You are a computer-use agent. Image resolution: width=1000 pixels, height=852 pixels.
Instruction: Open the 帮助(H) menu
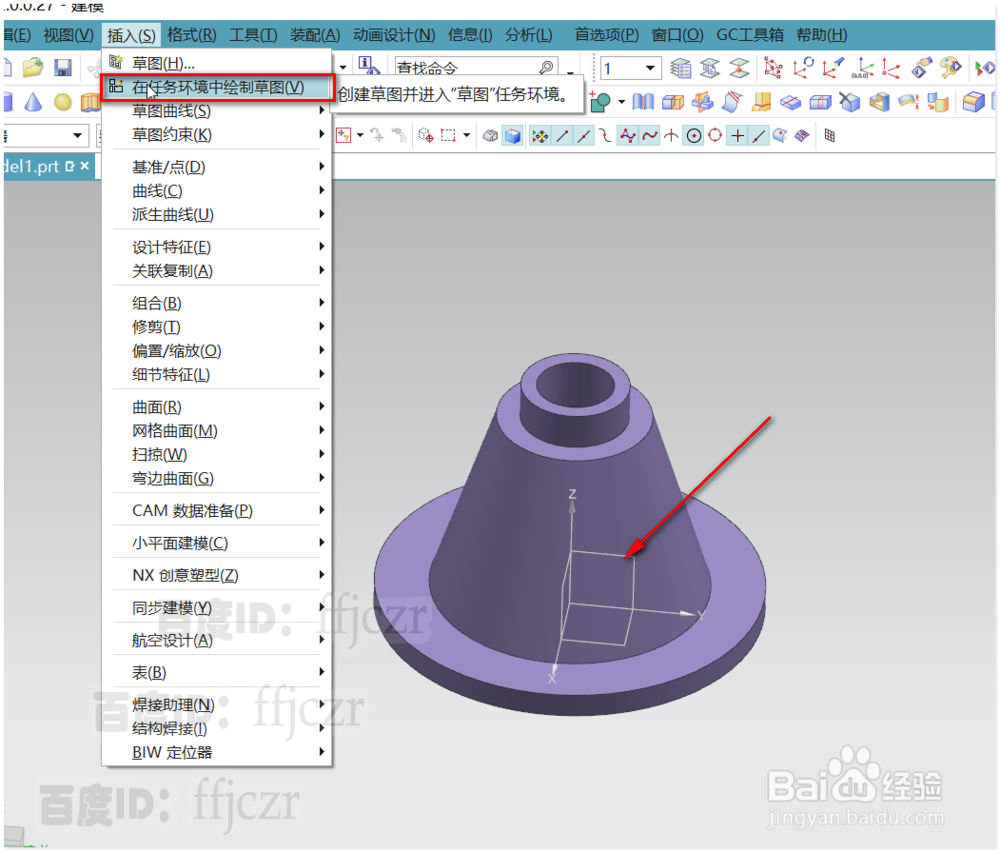coord(821,35)
